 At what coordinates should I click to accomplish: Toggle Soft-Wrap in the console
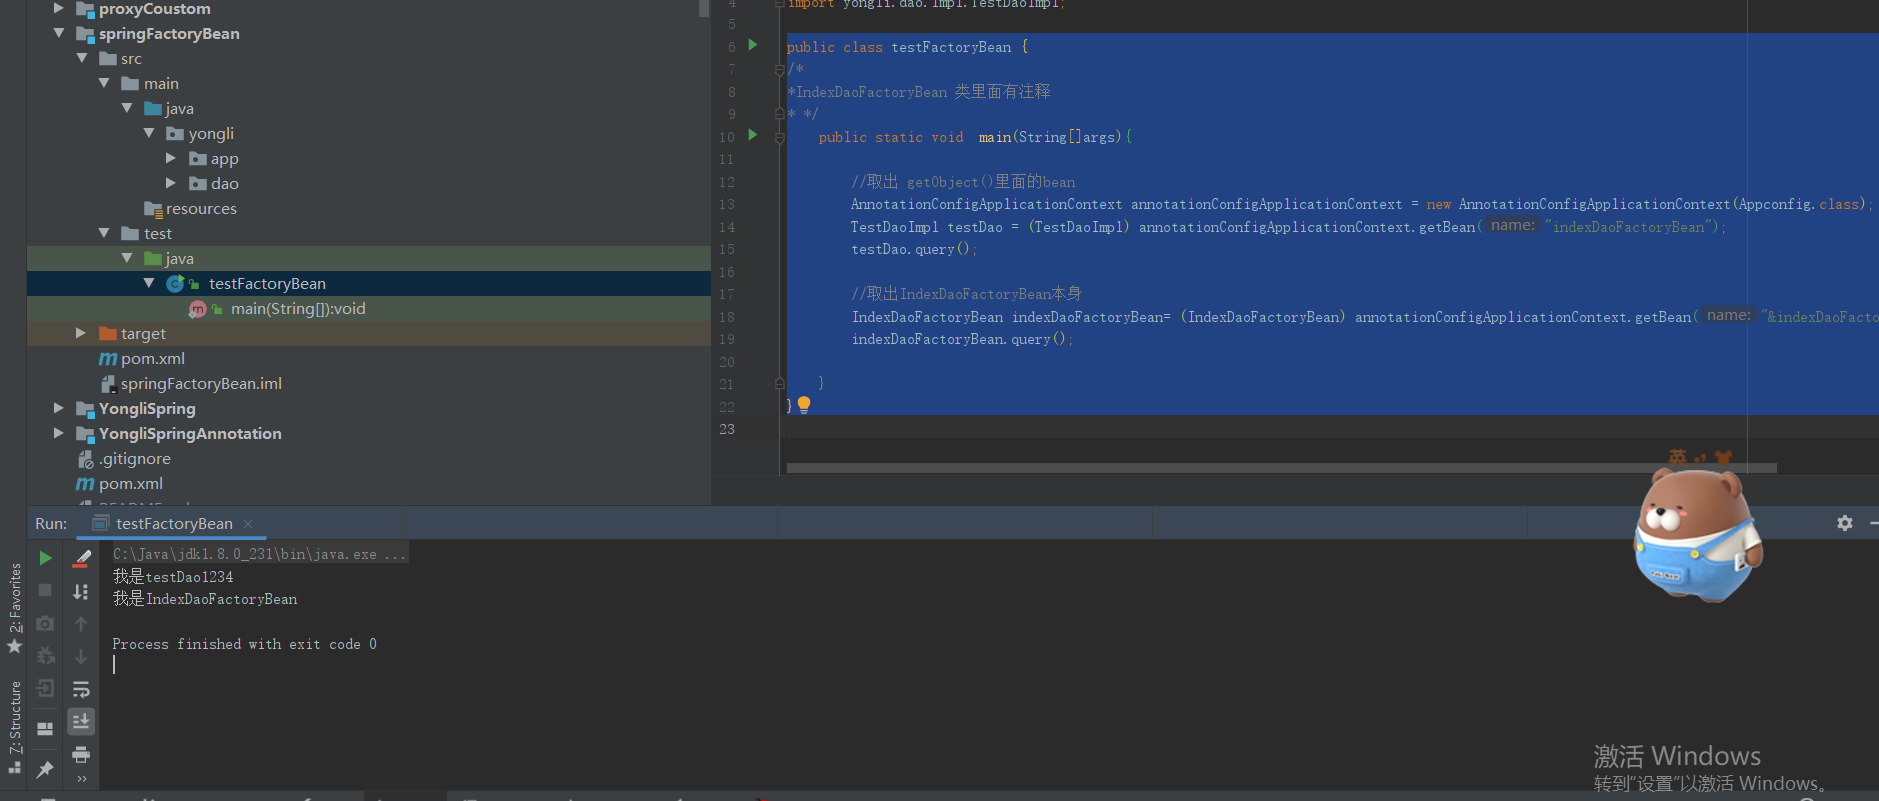(82, 689)
